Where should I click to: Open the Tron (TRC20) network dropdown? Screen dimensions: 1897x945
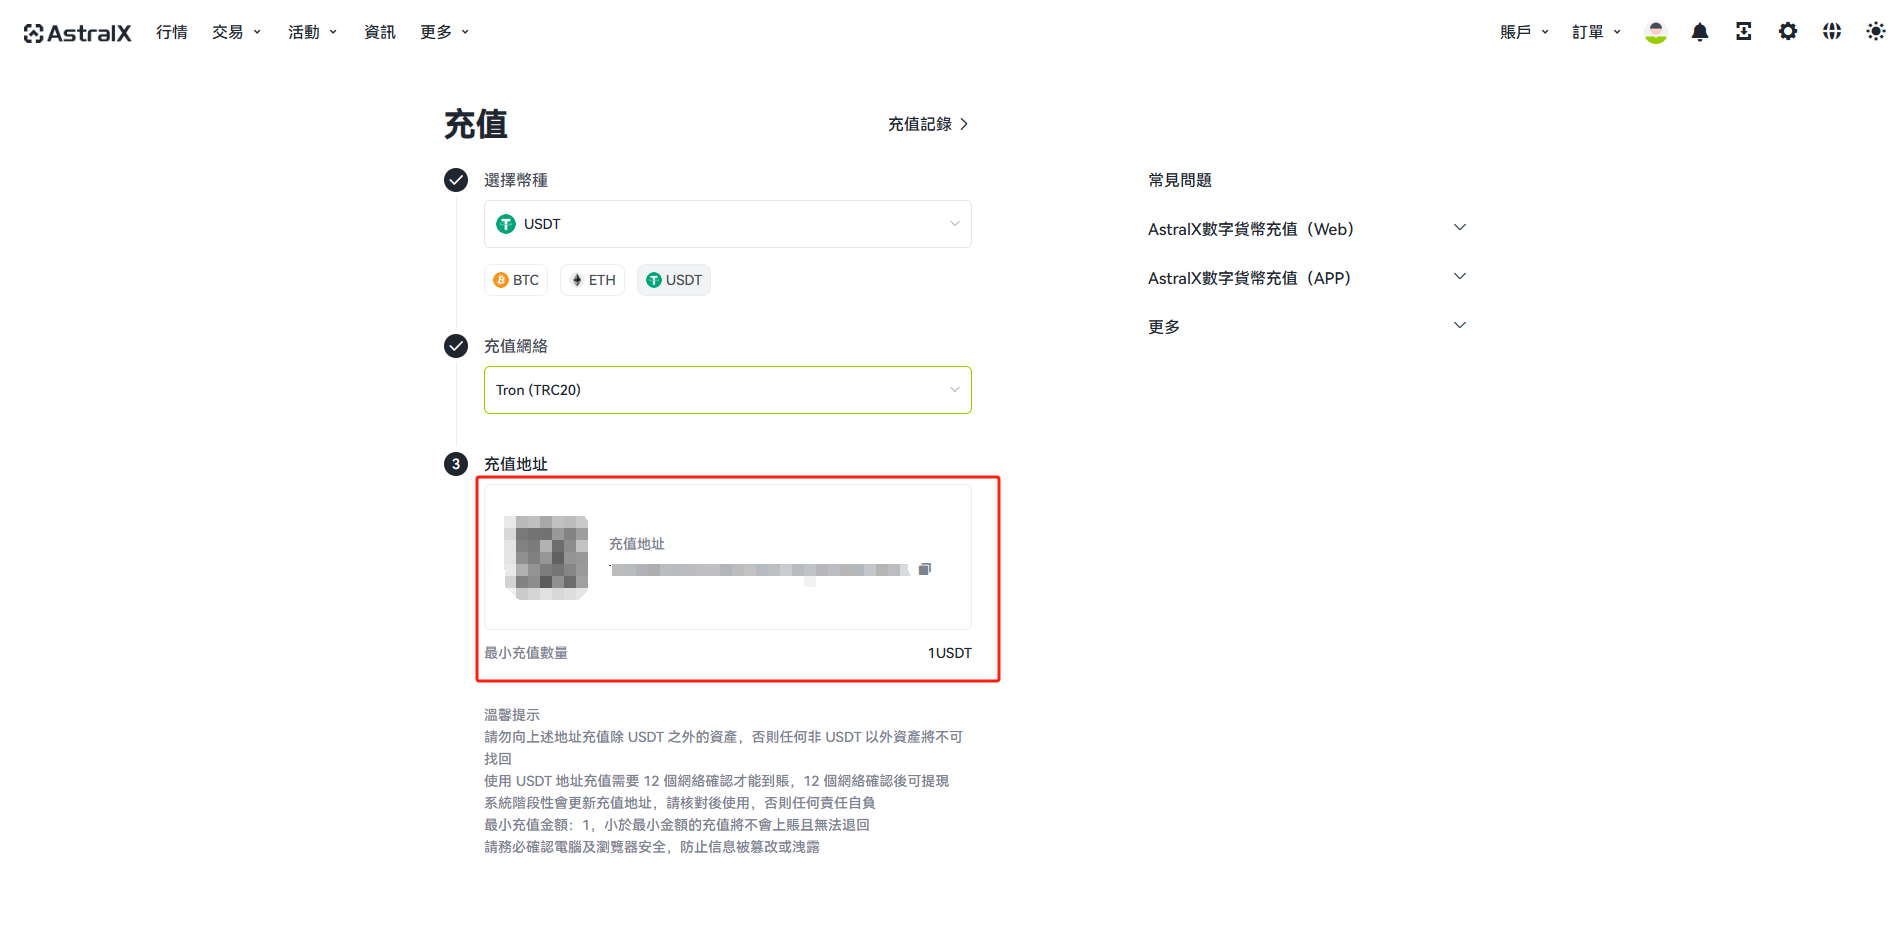pyautogui.click(x=727, y=390)
